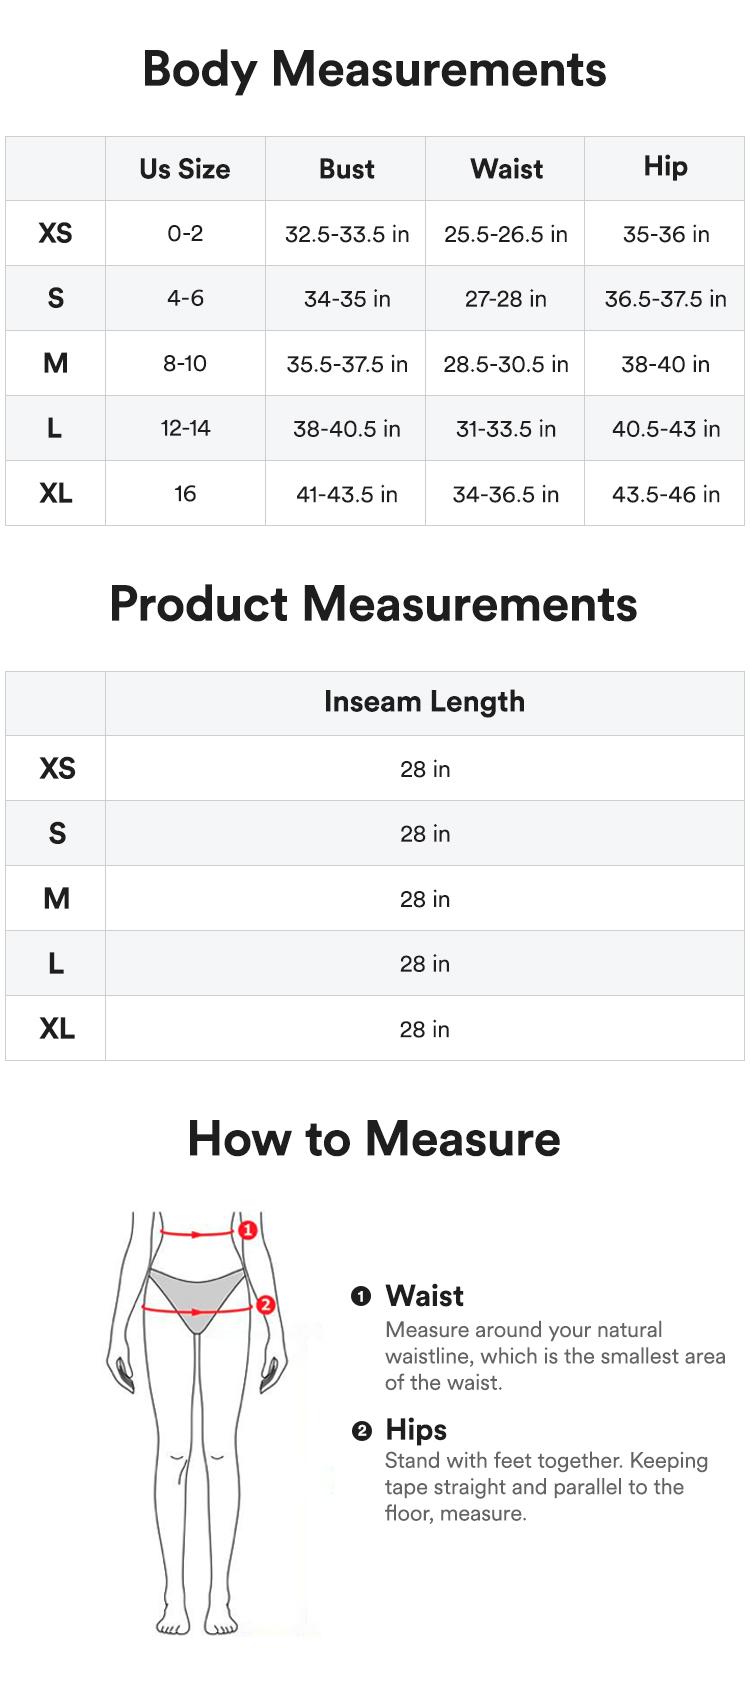The width and height of the screenshot is (750, 1700).
Task: Click the red number 2 marker on the figure
Action: [265, 1304]
